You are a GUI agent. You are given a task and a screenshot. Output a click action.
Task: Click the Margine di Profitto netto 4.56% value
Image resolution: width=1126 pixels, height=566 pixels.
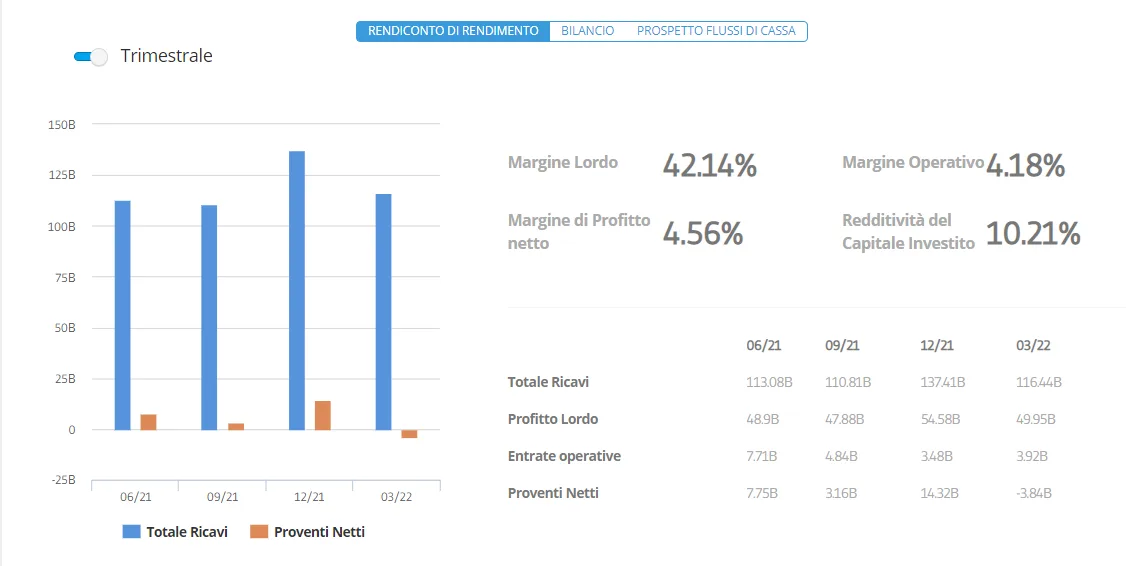702,233
